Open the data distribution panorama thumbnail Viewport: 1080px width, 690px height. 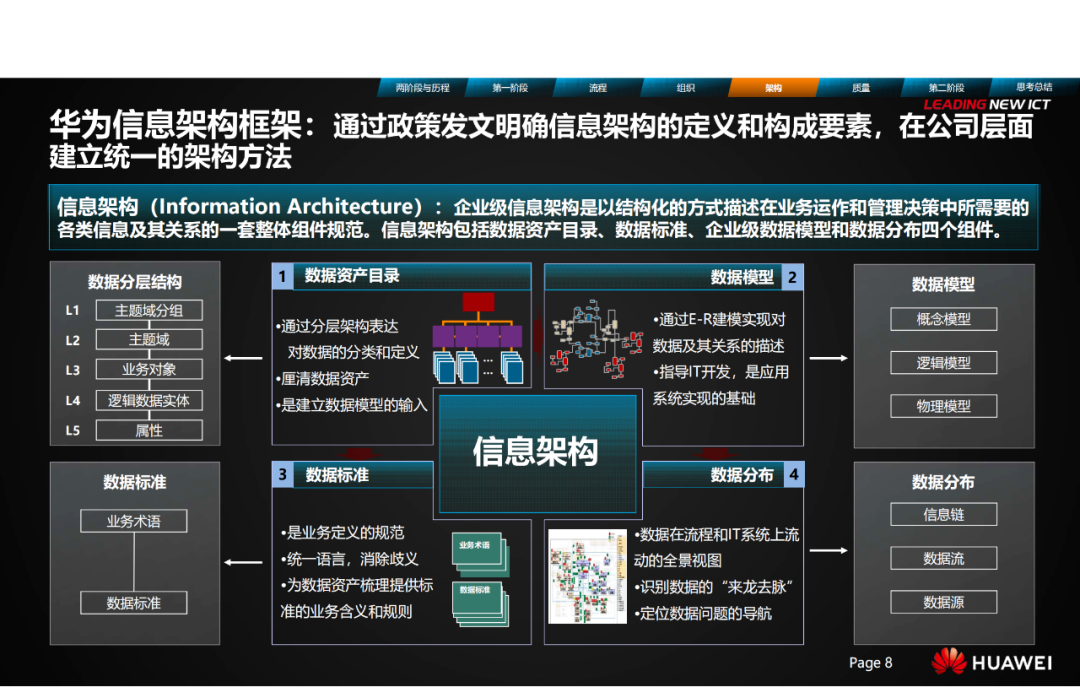587,576
